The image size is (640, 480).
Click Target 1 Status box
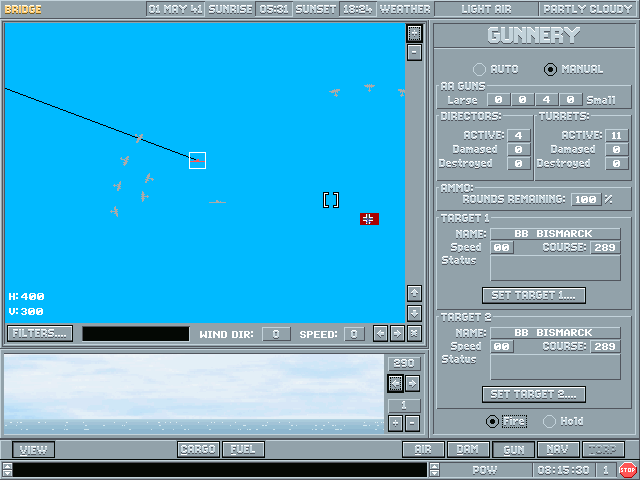click(x=555, y=268)
